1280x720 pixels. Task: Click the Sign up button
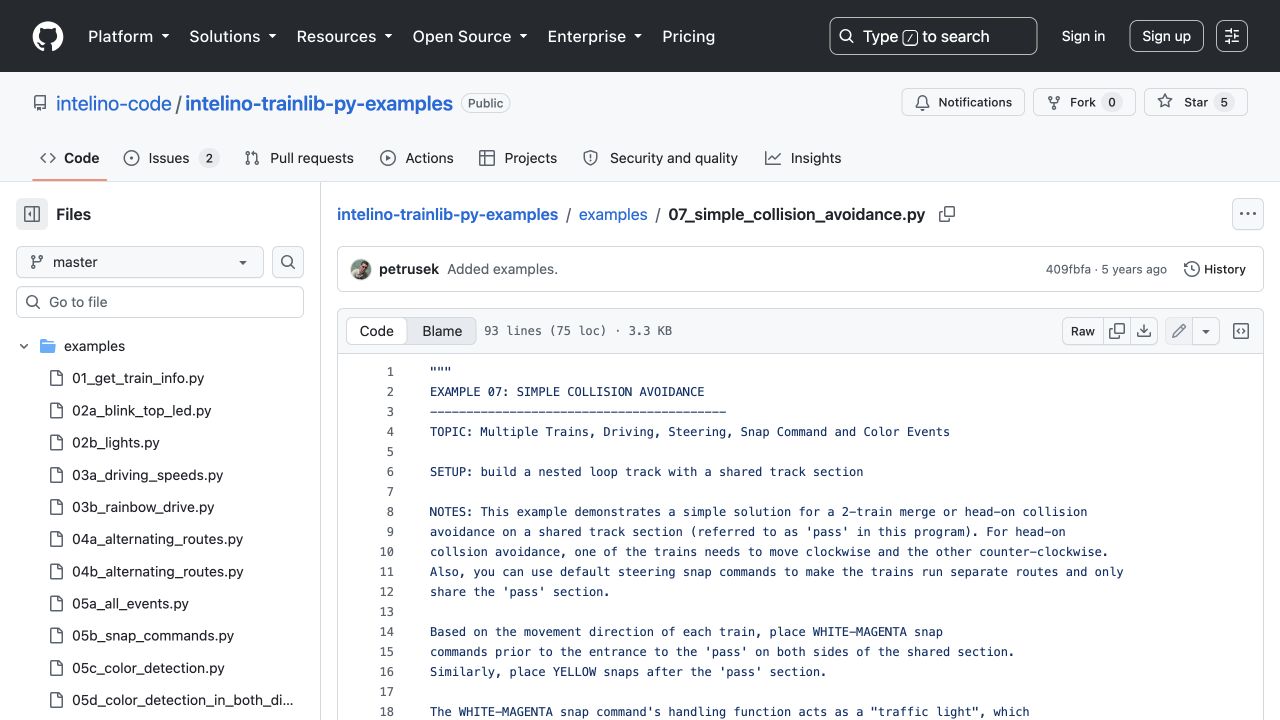(1166, 36)
